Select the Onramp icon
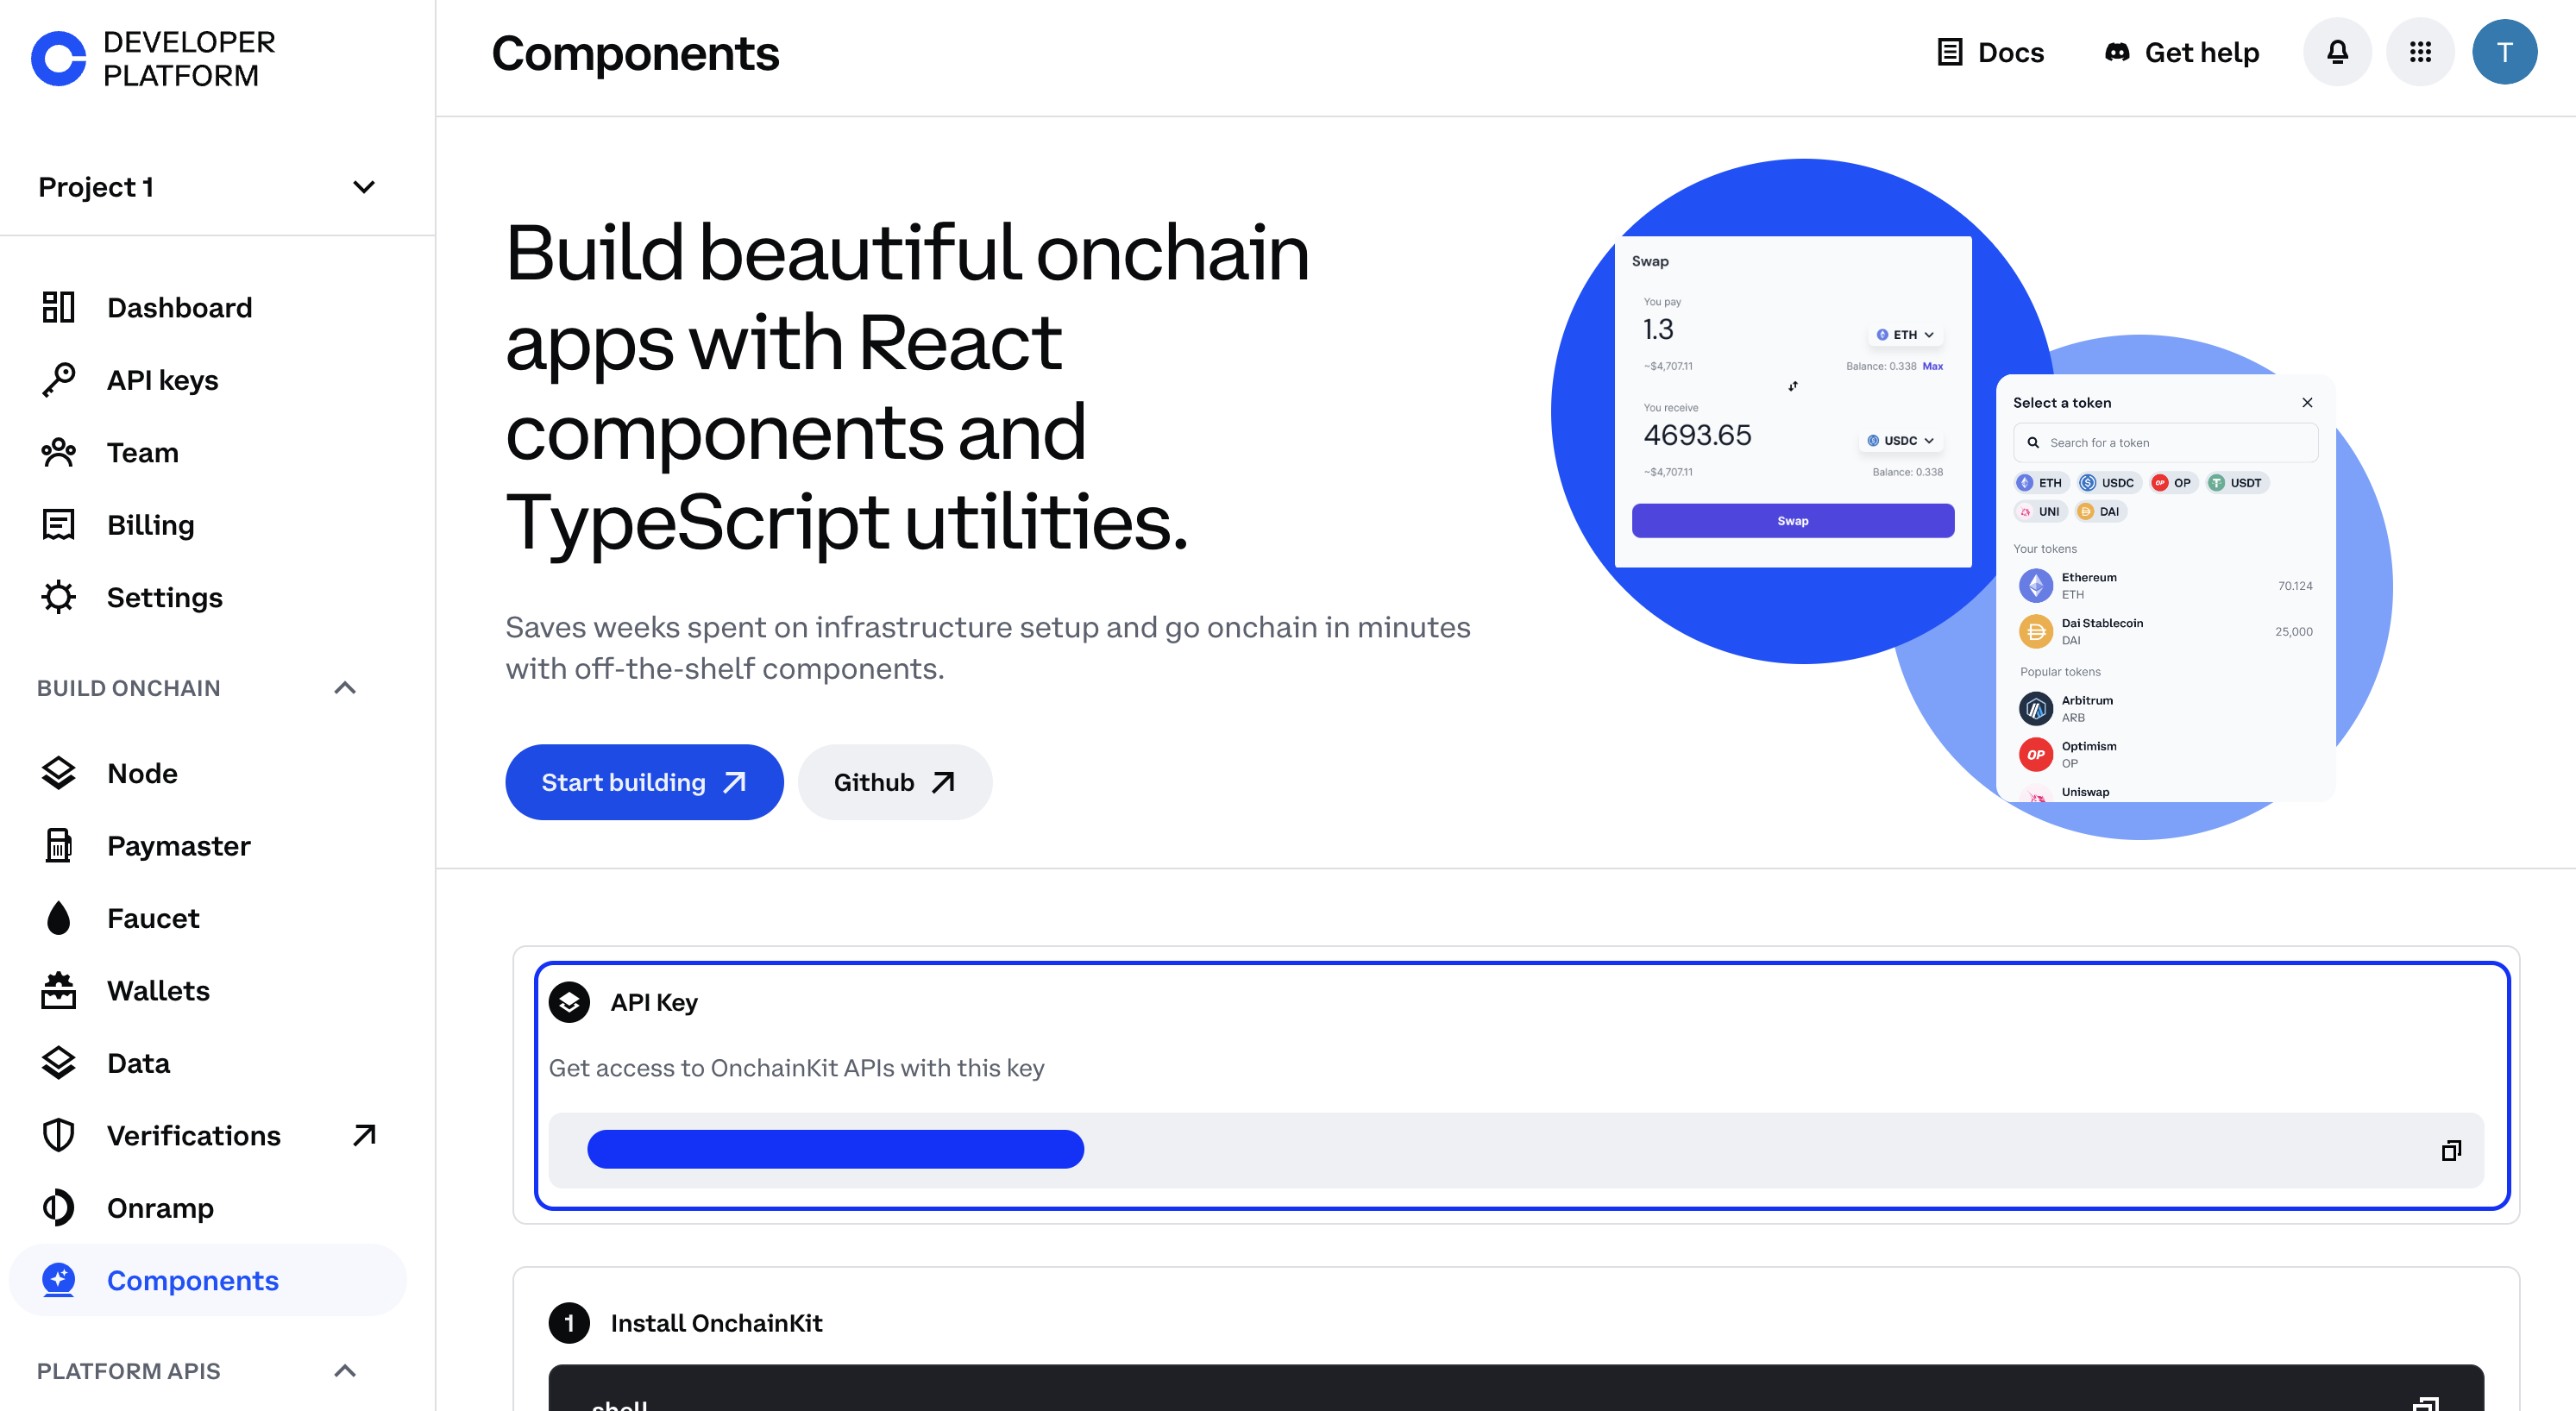The image size is (2576, 1411). tap(57, 1206)
